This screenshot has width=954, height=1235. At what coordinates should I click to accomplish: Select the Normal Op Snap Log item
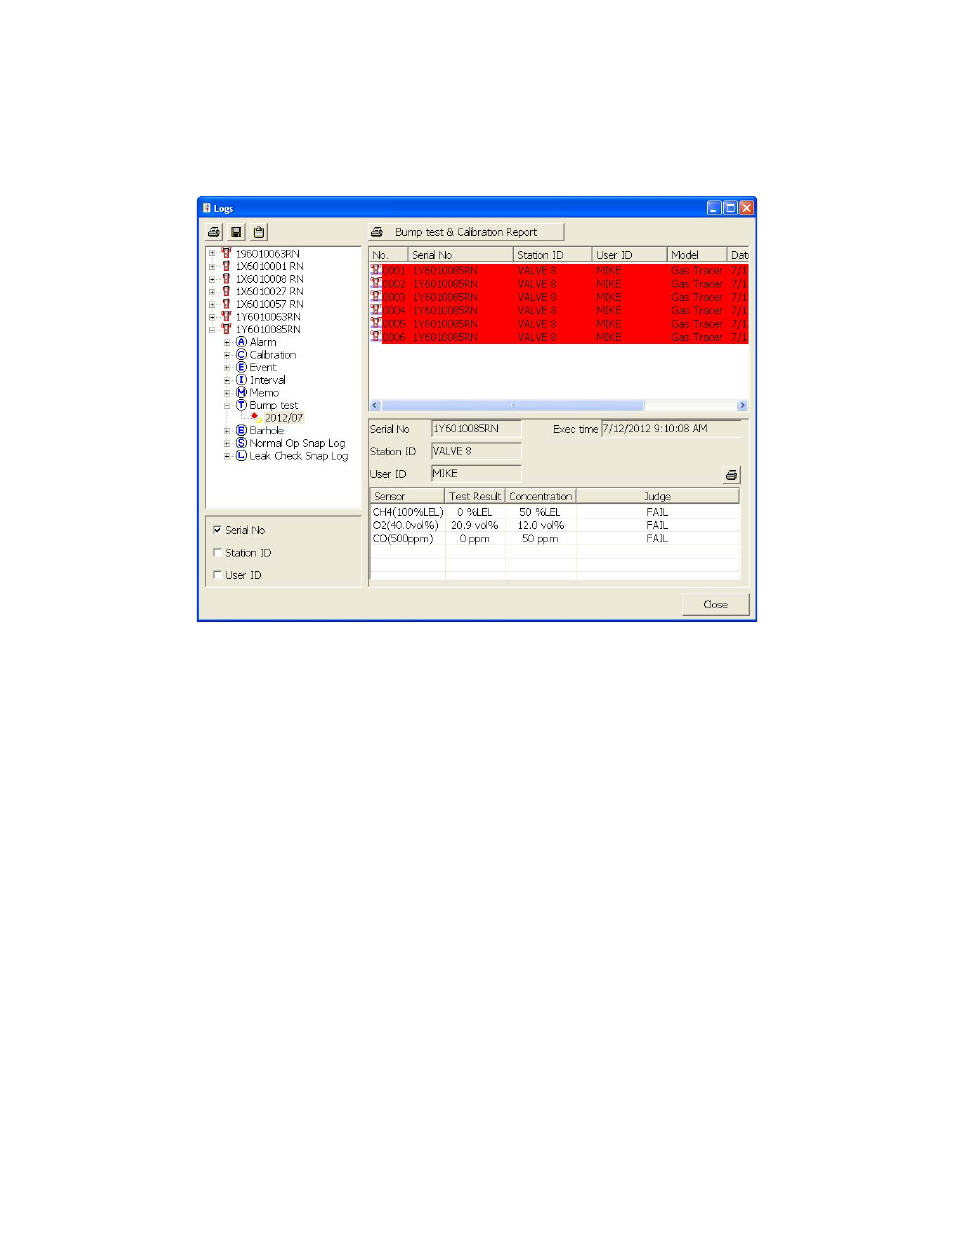coord(297,443)
